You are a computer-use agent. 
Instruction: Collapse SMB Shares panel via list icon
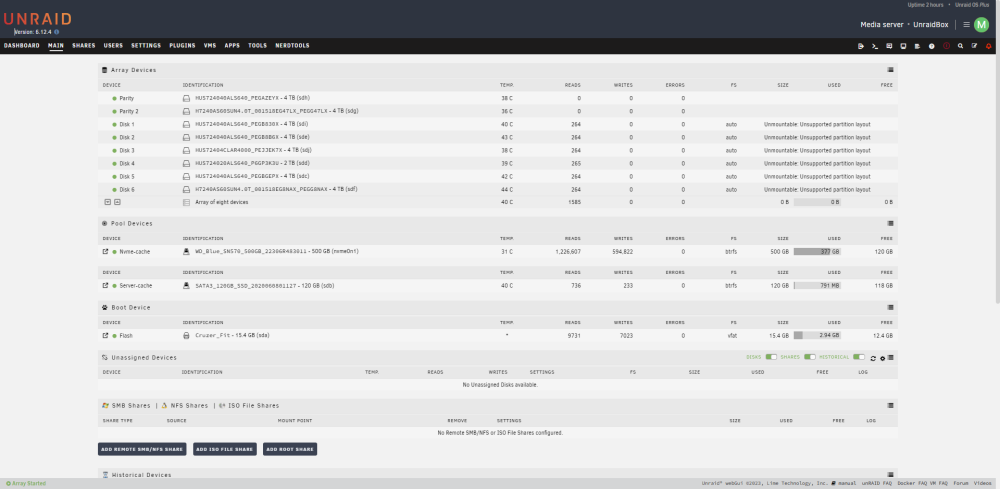[890, 405]
